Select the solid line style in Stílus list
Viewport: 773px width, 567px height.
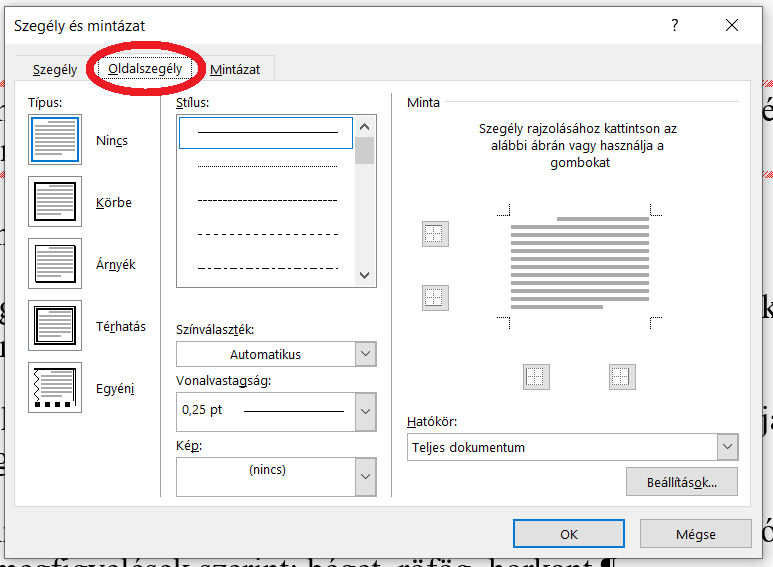pyautogui.click(x=266, y=132)
